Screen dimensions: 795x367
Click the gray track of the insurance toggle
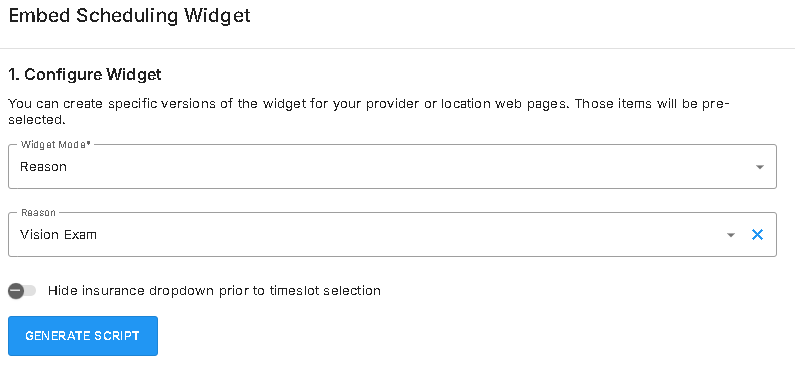click(30, 291)
